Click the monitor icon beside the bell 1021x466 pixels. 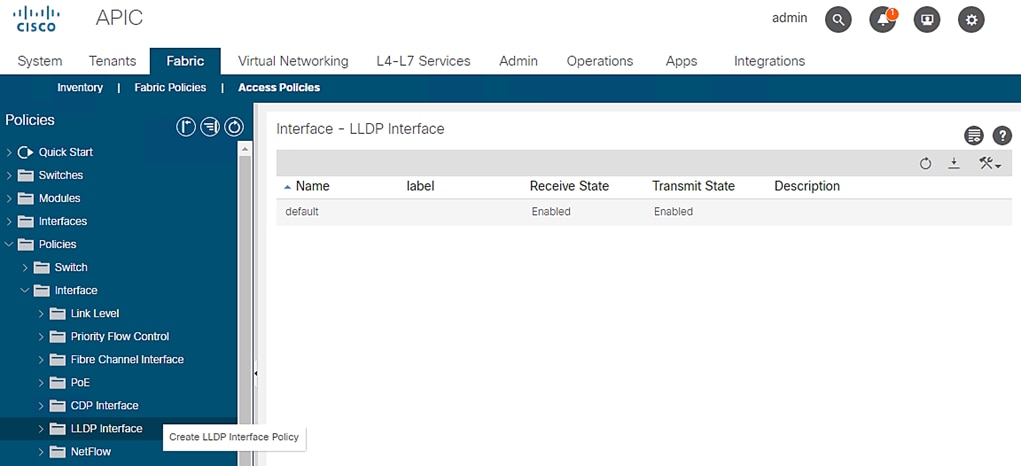pyautogui.click(x=927, y=19)
